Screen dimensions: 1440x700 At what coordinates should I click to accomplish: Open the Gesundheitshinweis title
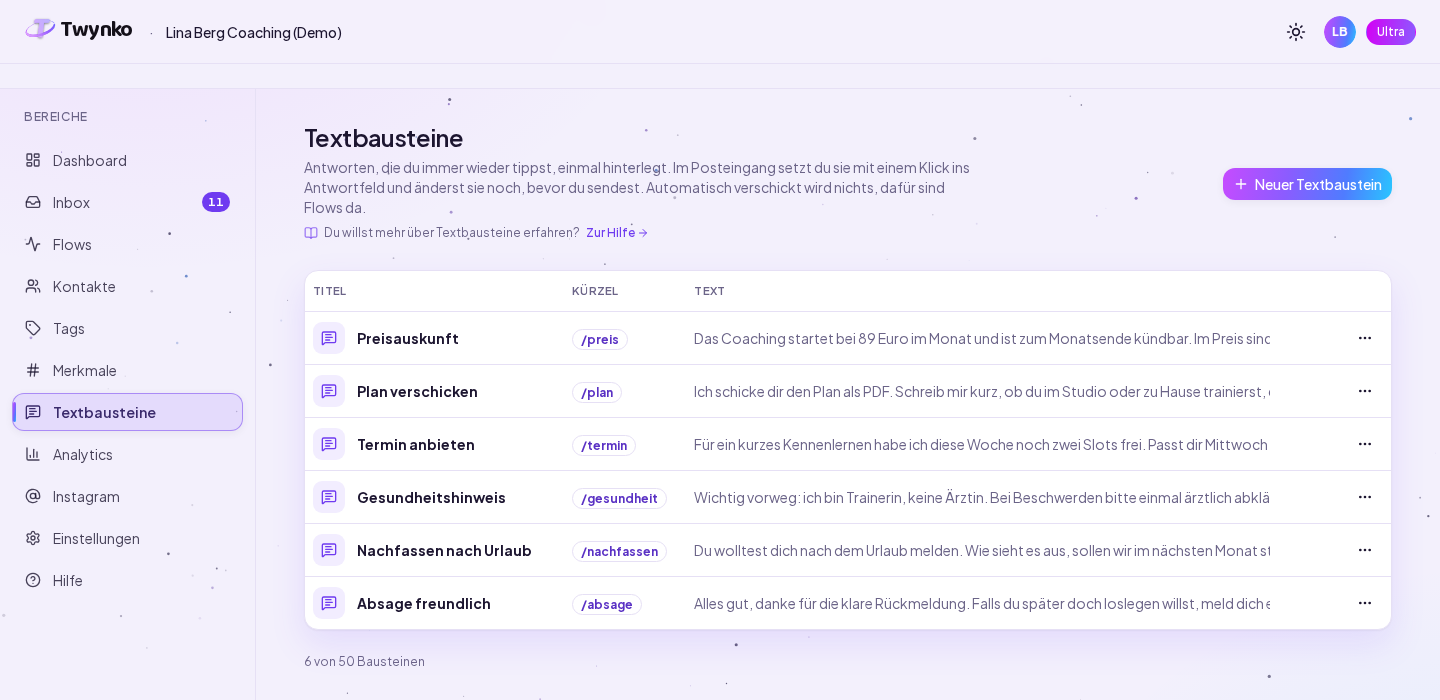tap(431, 497)
